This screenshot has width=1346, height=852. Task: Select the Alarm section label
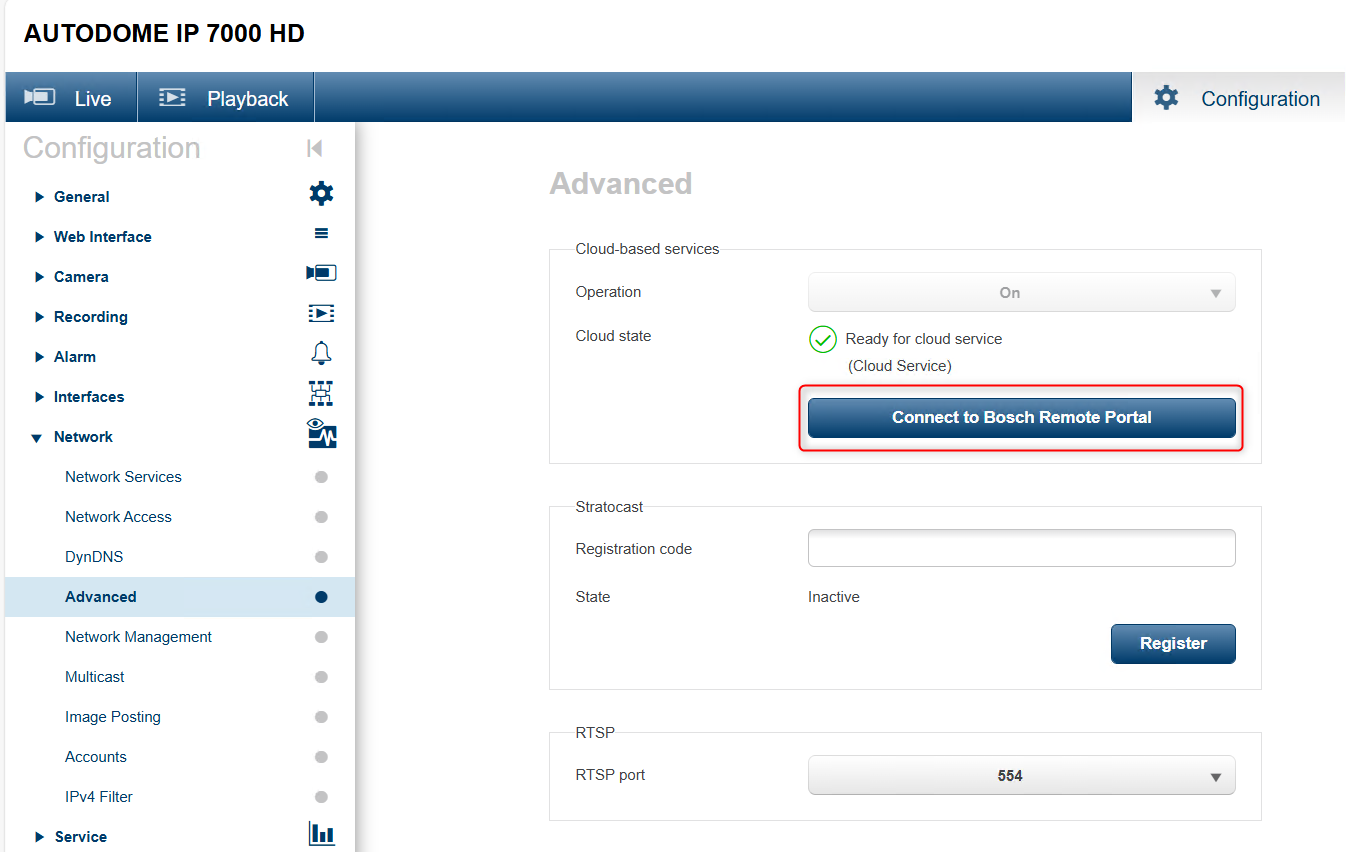[75, 357]
